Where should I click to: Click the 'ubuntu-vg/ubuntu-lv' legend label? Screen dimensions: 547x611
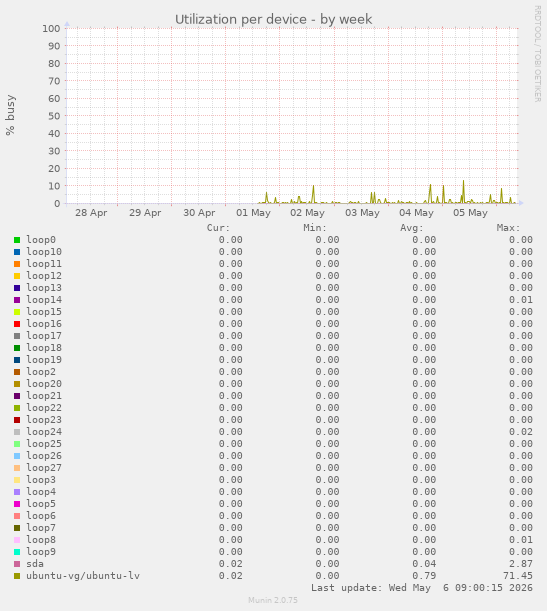[x=83, y=576]
